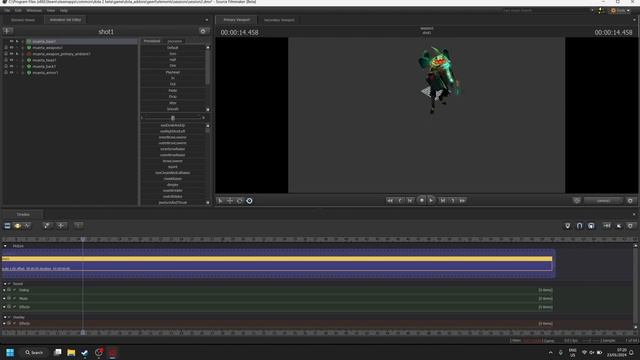The width and height of the screenshot is (640, 360).
Task: Open the File menu
Action: 7,10
